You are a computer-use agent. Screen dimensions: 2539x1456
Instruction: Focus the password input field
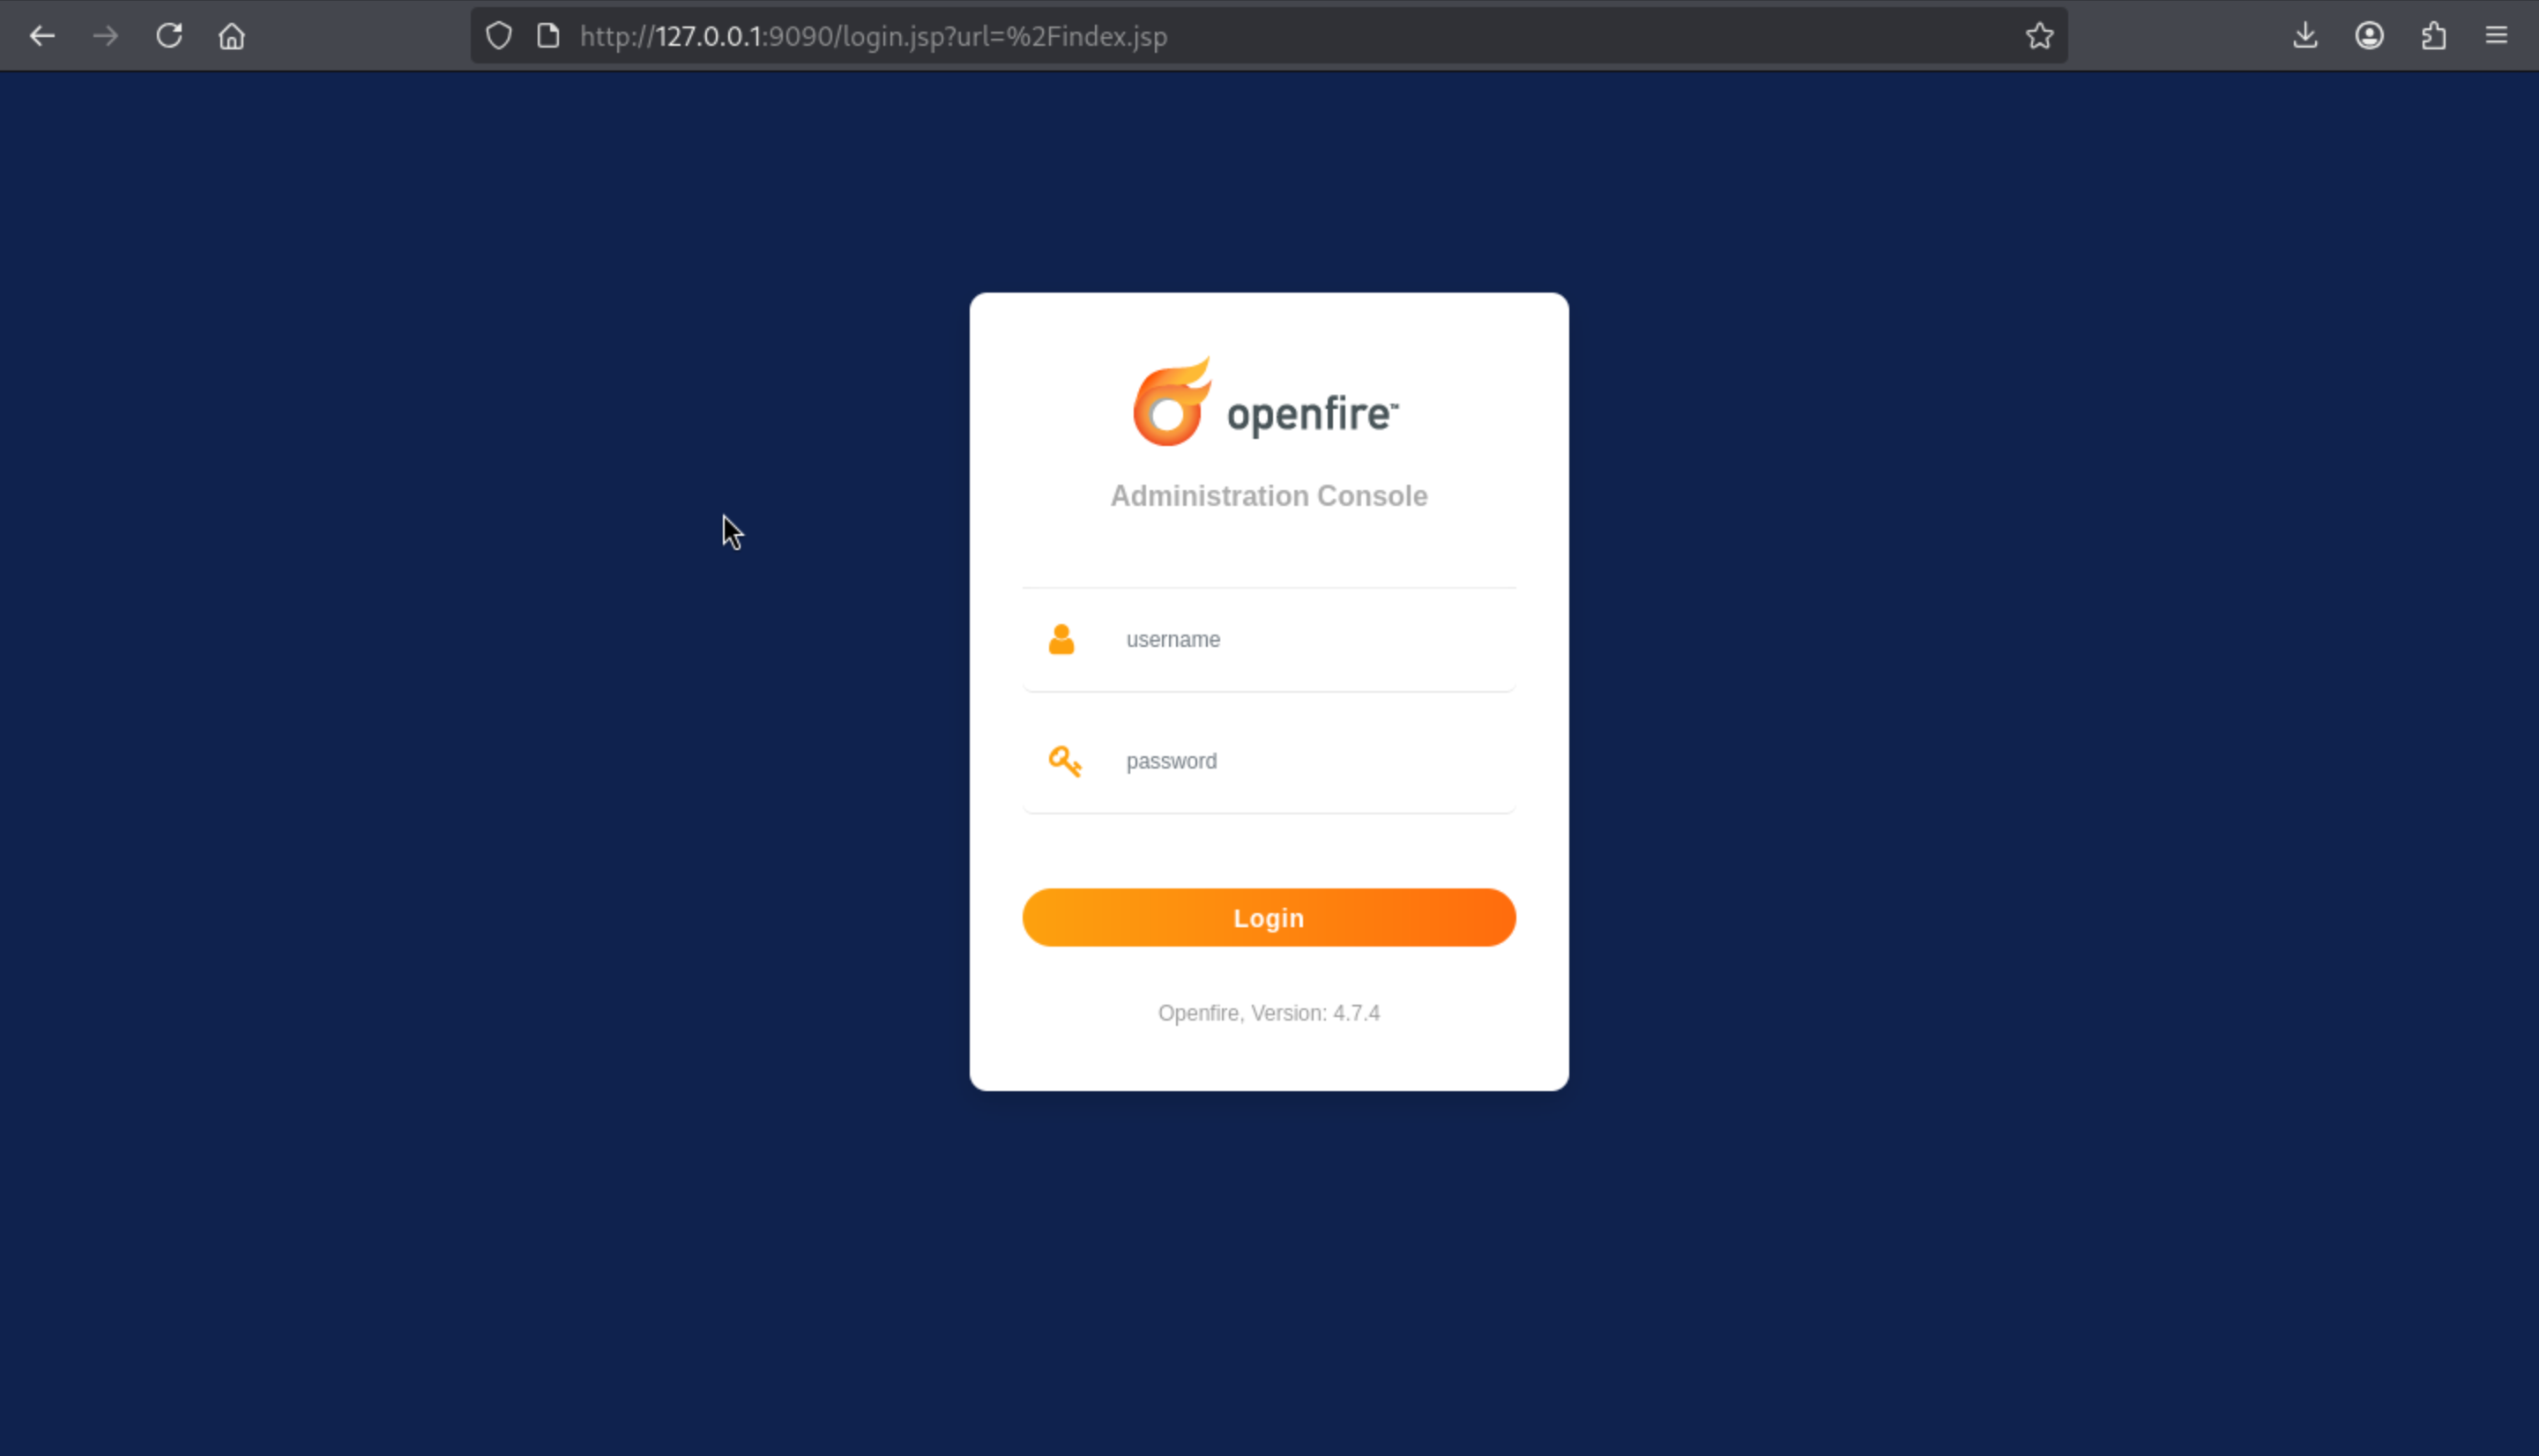[x=1310, y=761]
